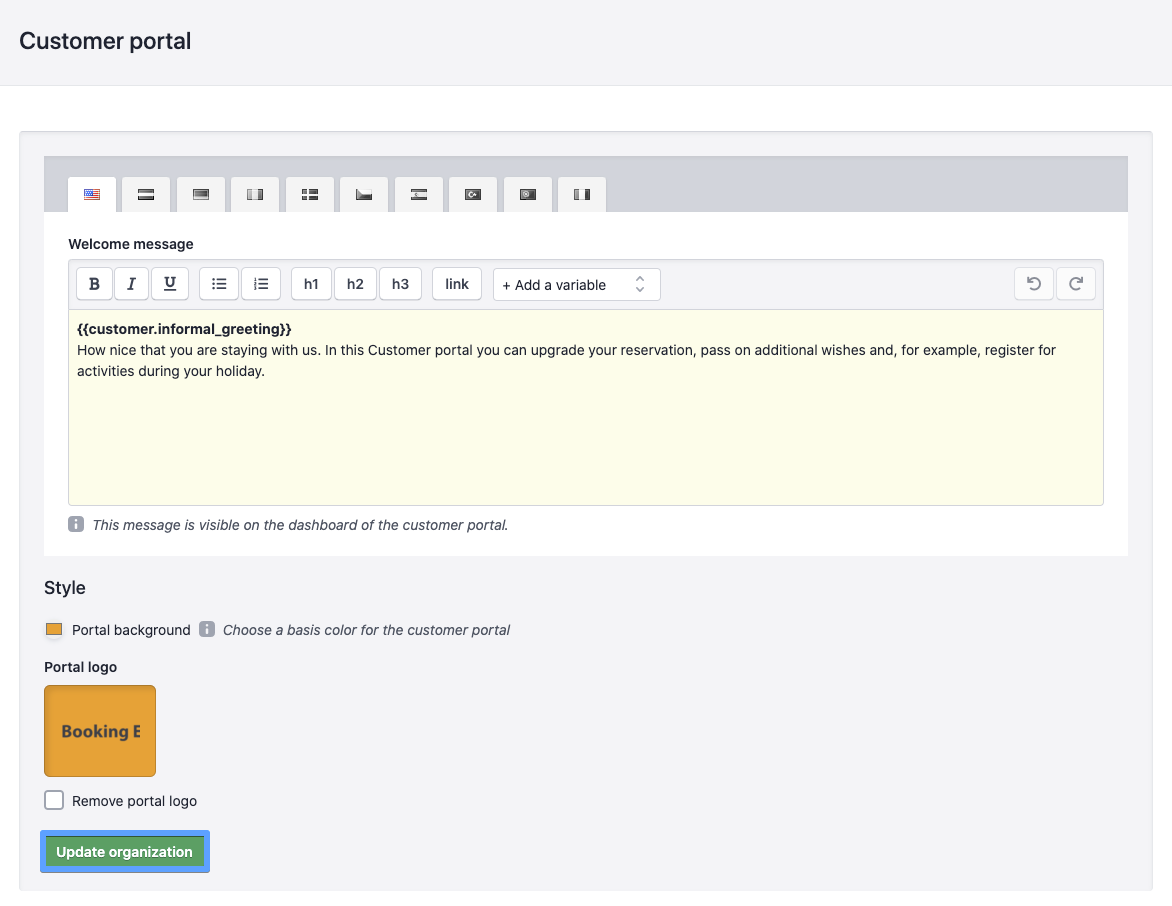Apply the h3 heading style

[x=401, y=284]
